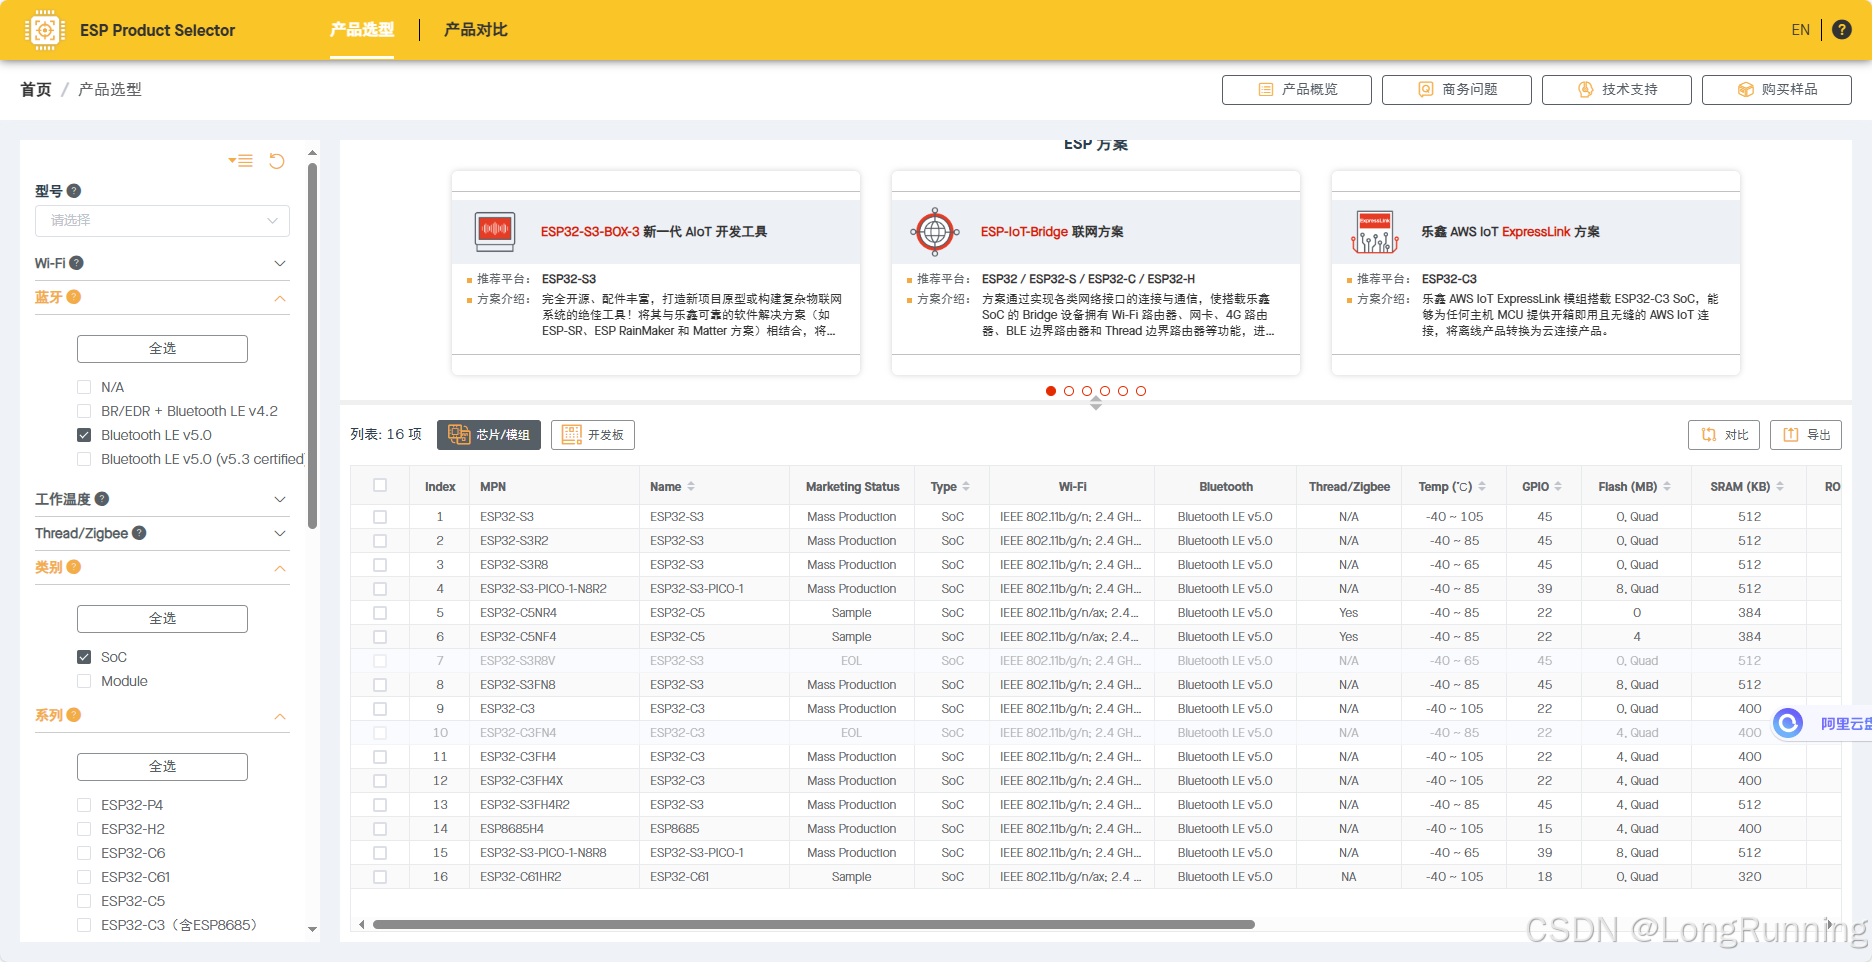
Task: Open the 商务问题 button
Action: (x=1457, y=90)
